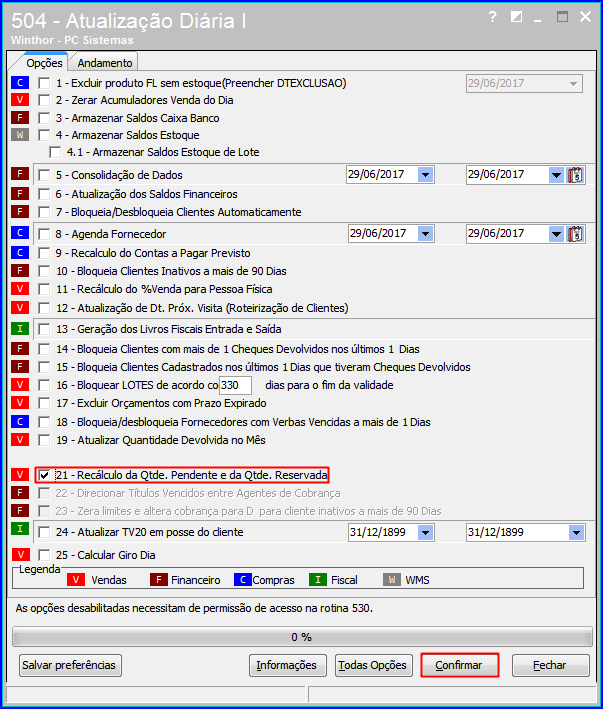Click the V icon beside option 21 Recálculo

(x=20, y=474)
